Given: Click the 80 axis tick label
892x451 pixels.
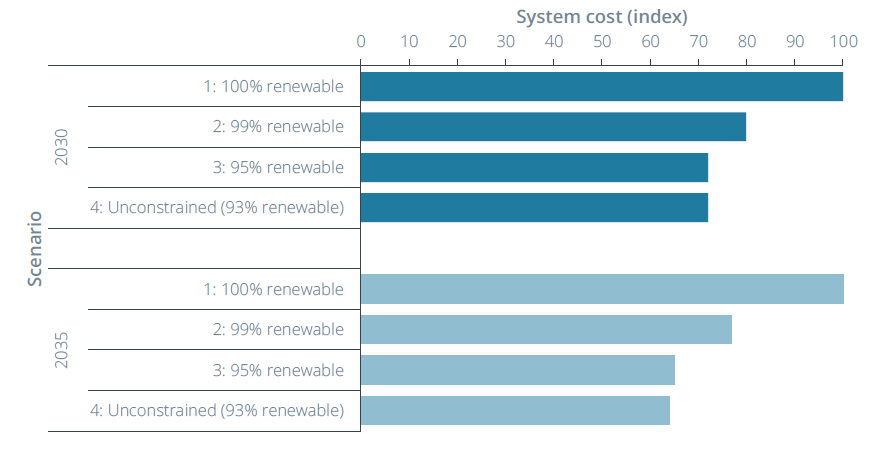Looking at the screenshot, I should point(747,42).
